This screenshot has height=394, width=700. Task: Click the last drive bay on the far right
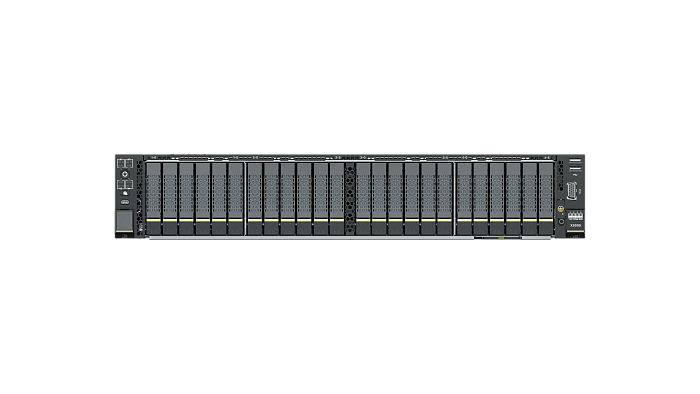click(x=546, y=199)
